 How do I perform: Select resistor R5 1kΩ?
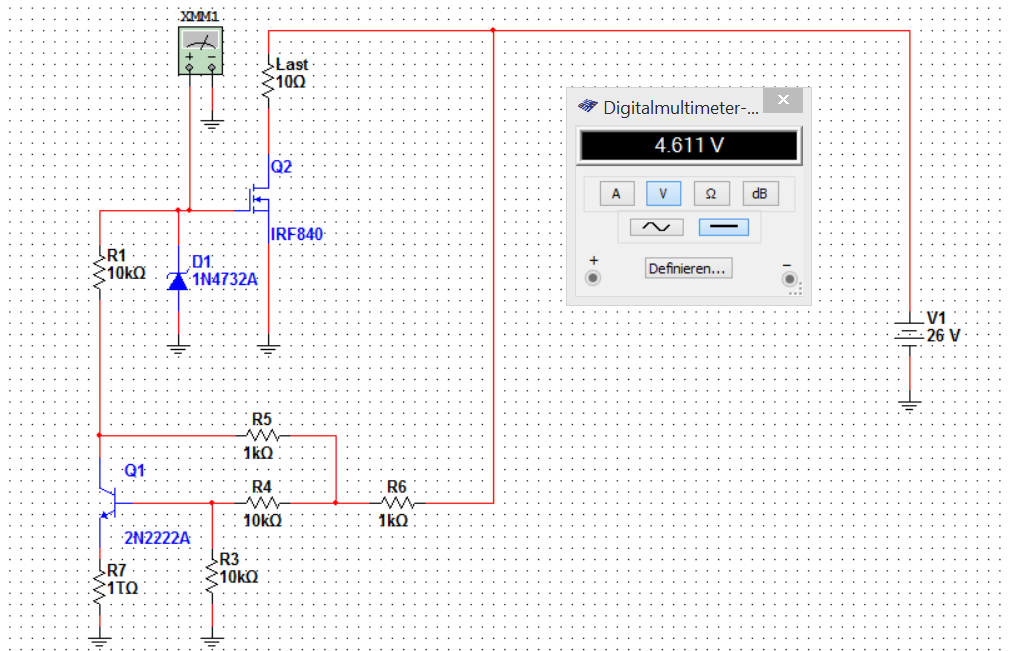[264, 436]
